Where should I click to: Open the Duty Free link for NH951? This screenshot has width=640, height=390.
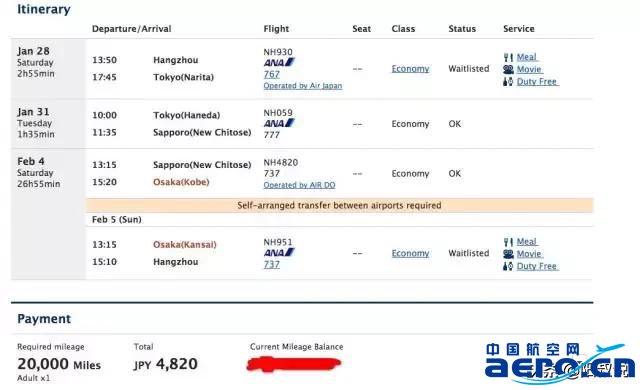tap(537, 266)
